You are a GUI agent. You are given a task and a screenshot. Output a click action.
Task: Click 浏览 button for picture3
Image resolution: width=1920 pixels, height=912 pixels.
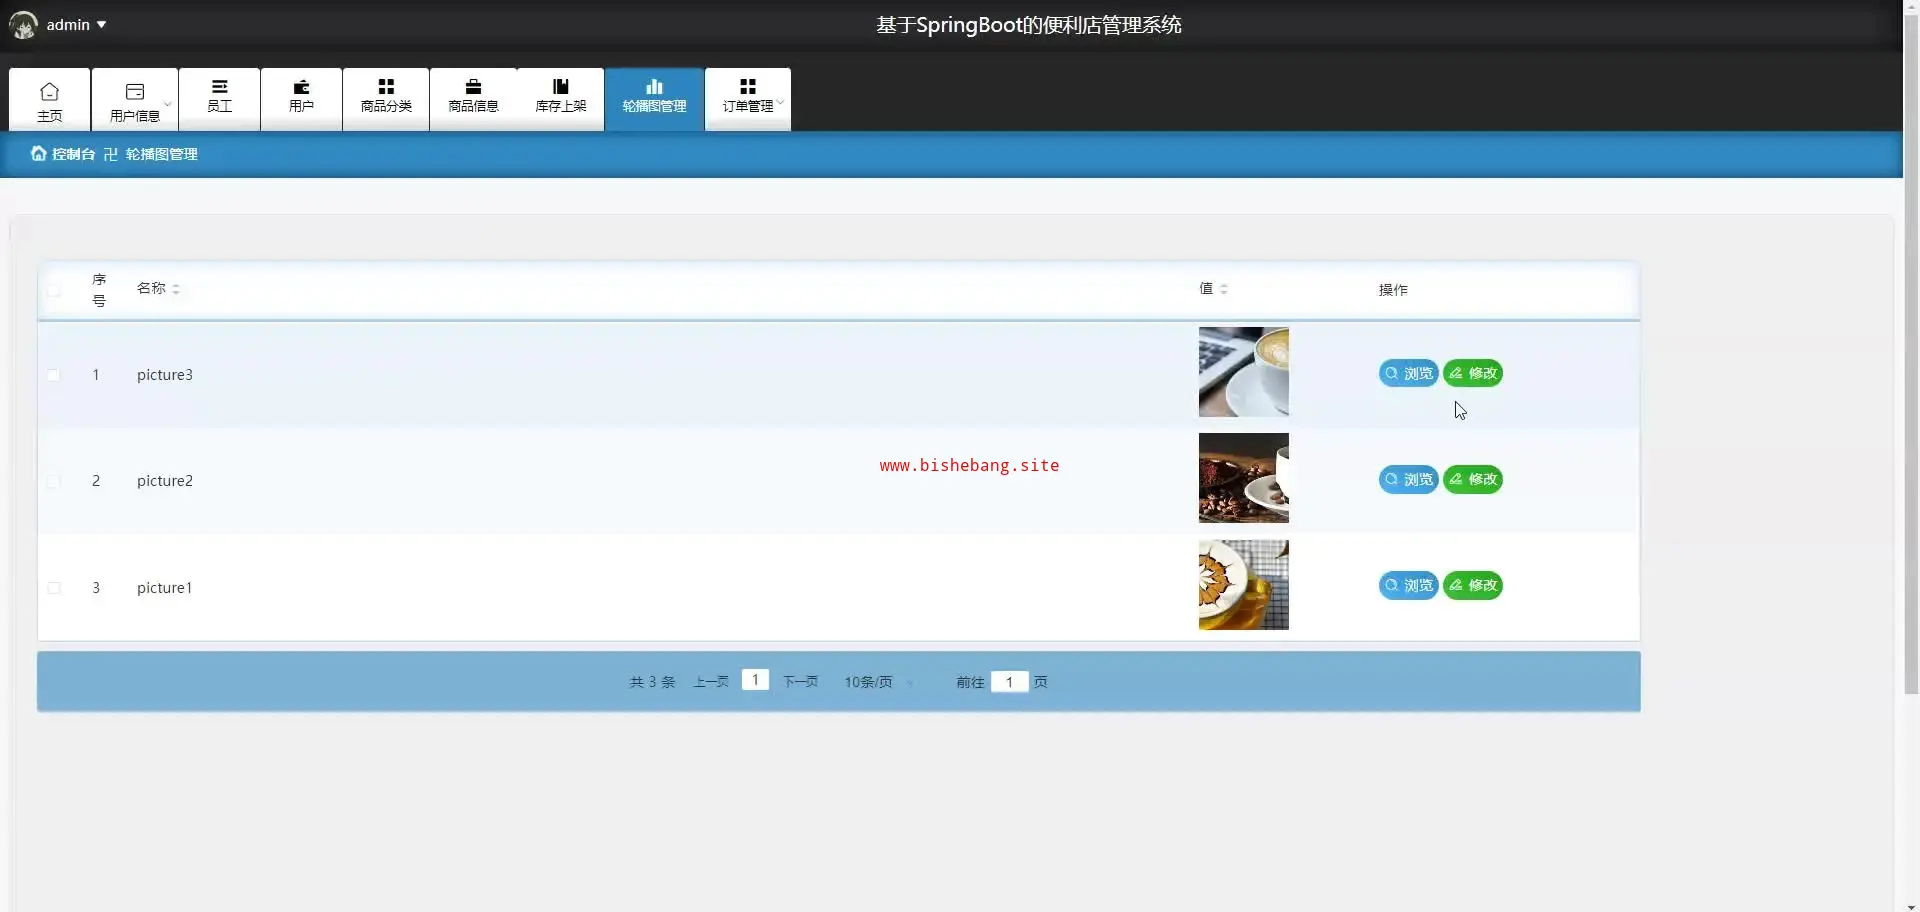pos(1408,373)
